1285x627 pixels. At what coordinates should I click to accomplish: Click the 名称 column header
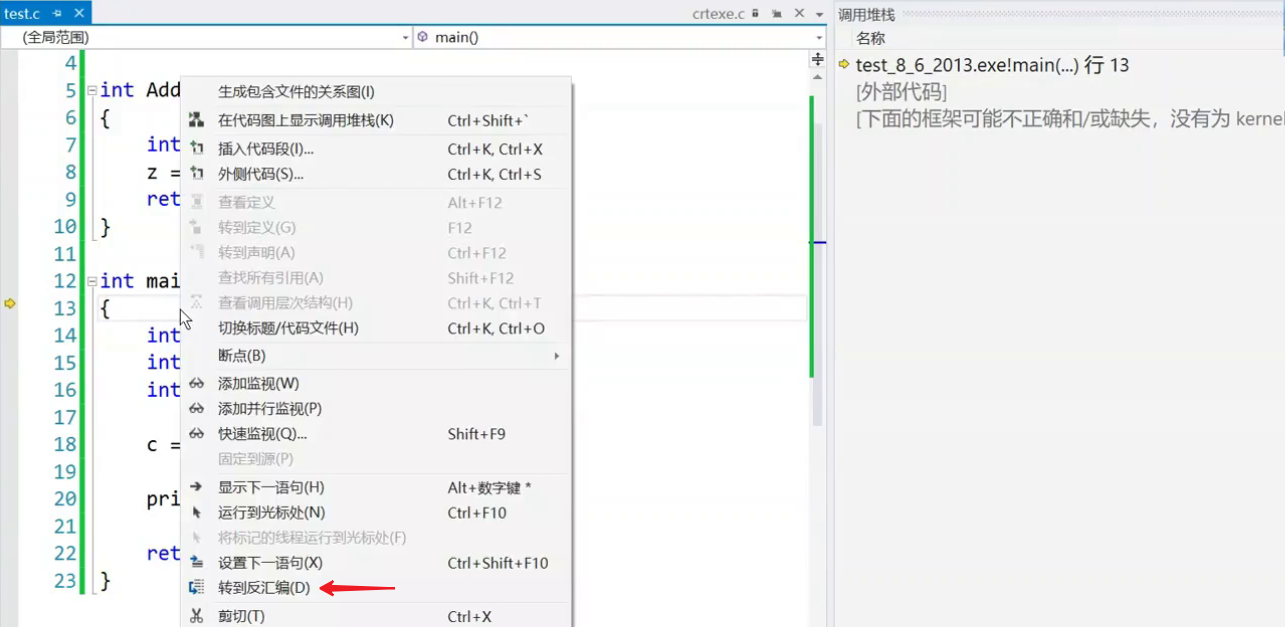coord(870,38)
